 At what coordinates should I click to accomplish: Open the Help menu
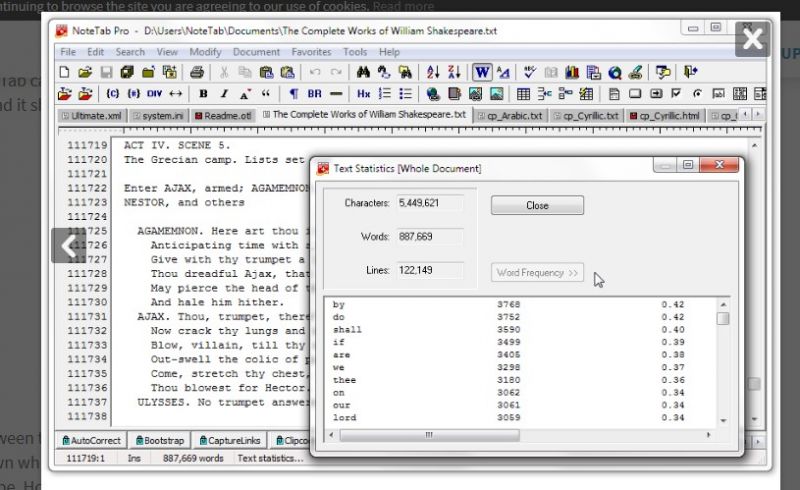[389, 52]
